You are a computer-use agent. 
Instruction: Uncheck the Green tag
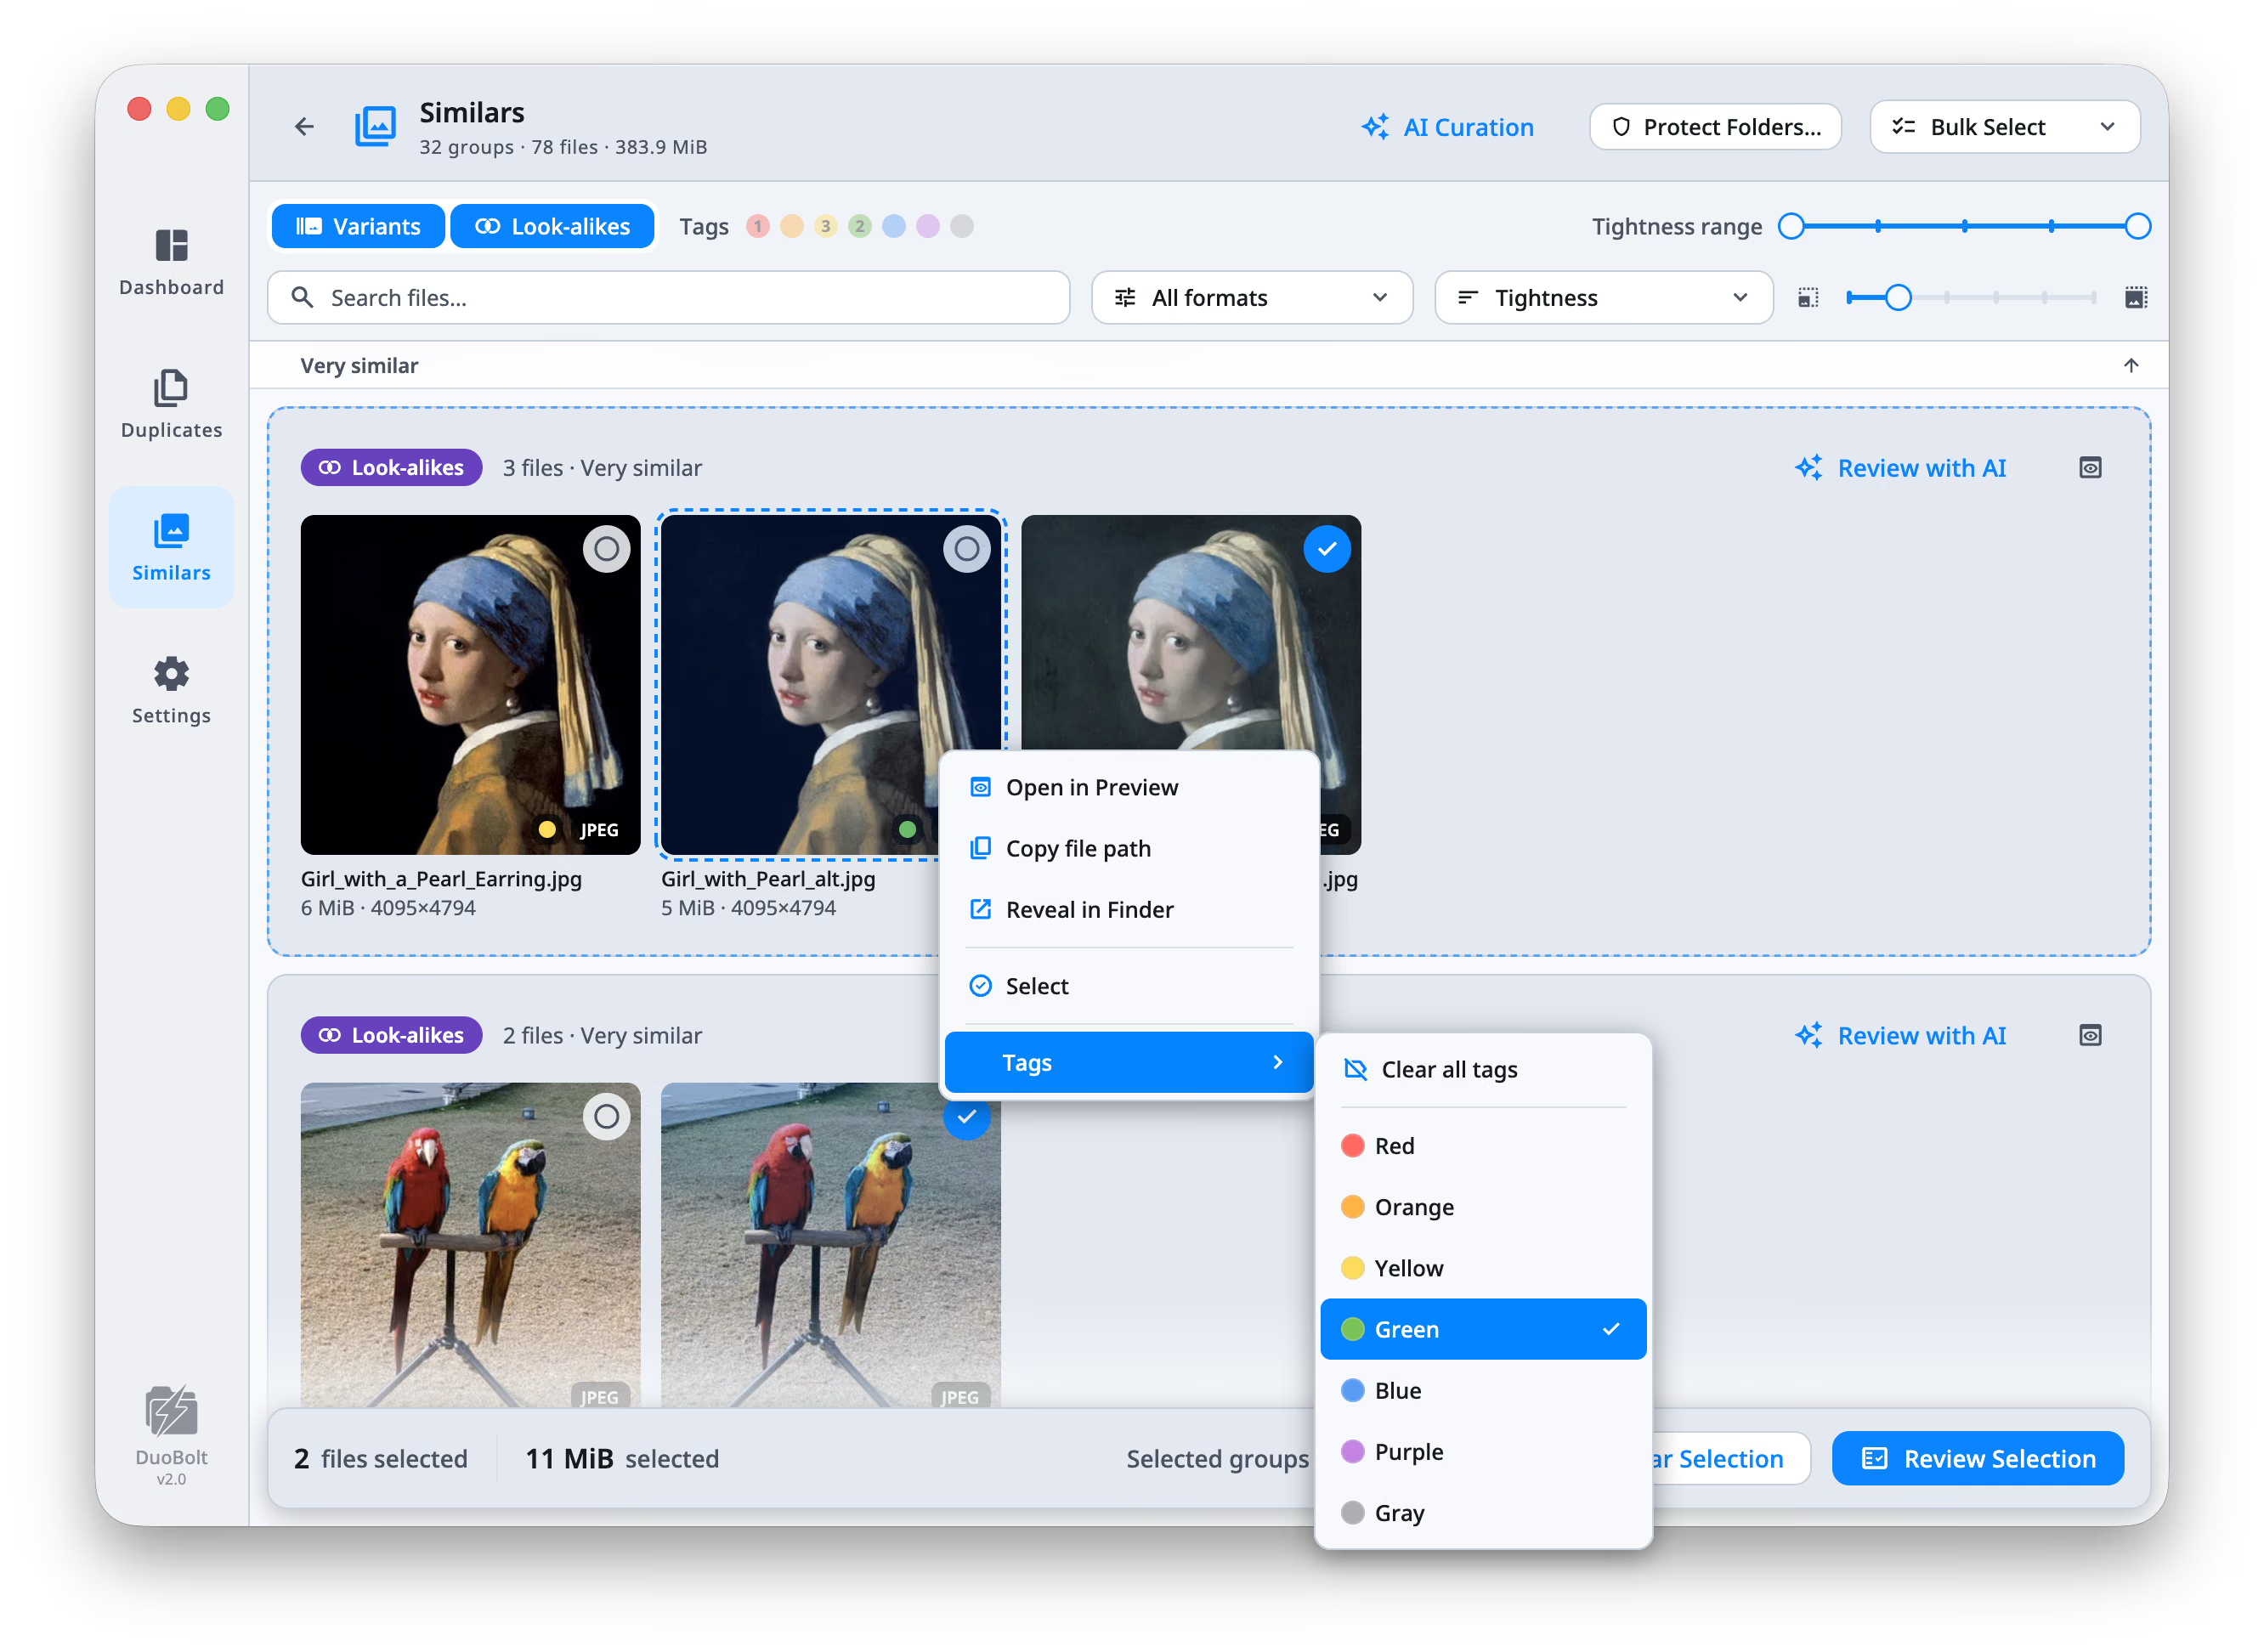(x=1483, y=1330)
